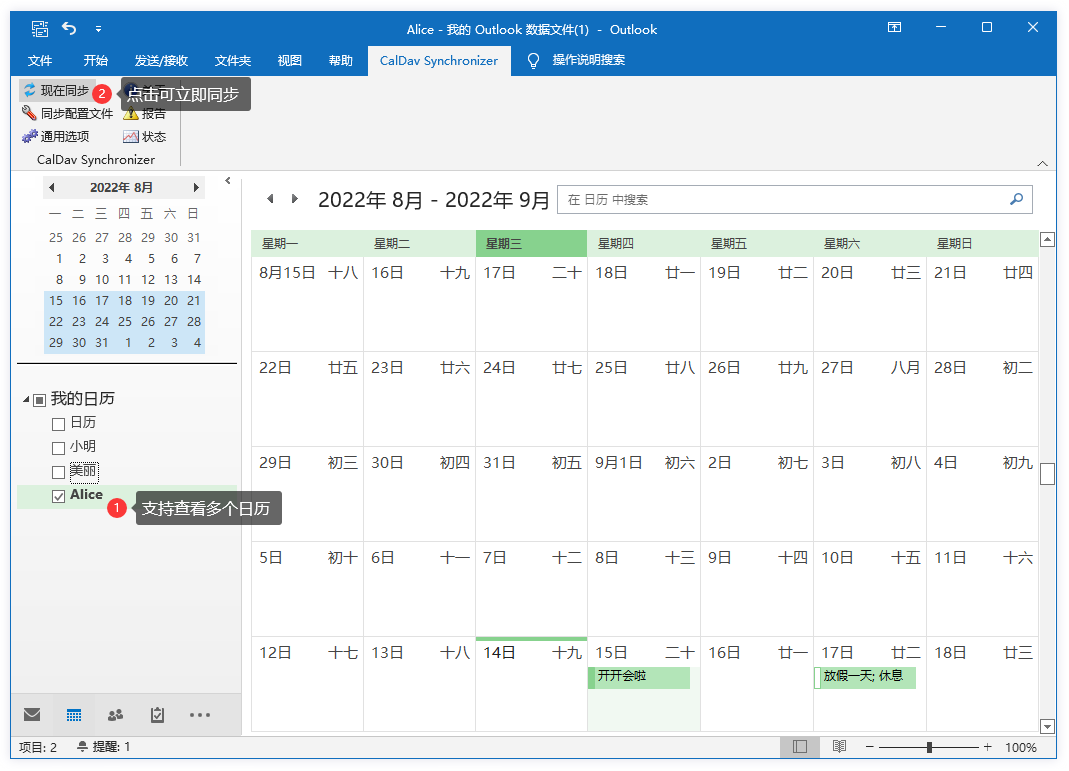Switch to the 开始 ribbon tab
1069x771 pixels.
click(x=95, y=61)
